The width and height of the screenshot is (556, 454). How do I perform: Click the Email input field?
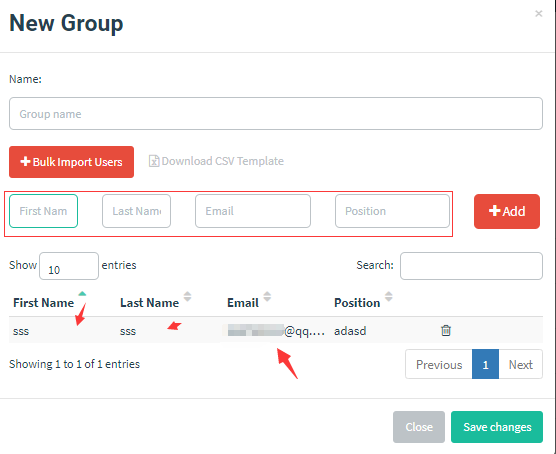tap(253, 211)
